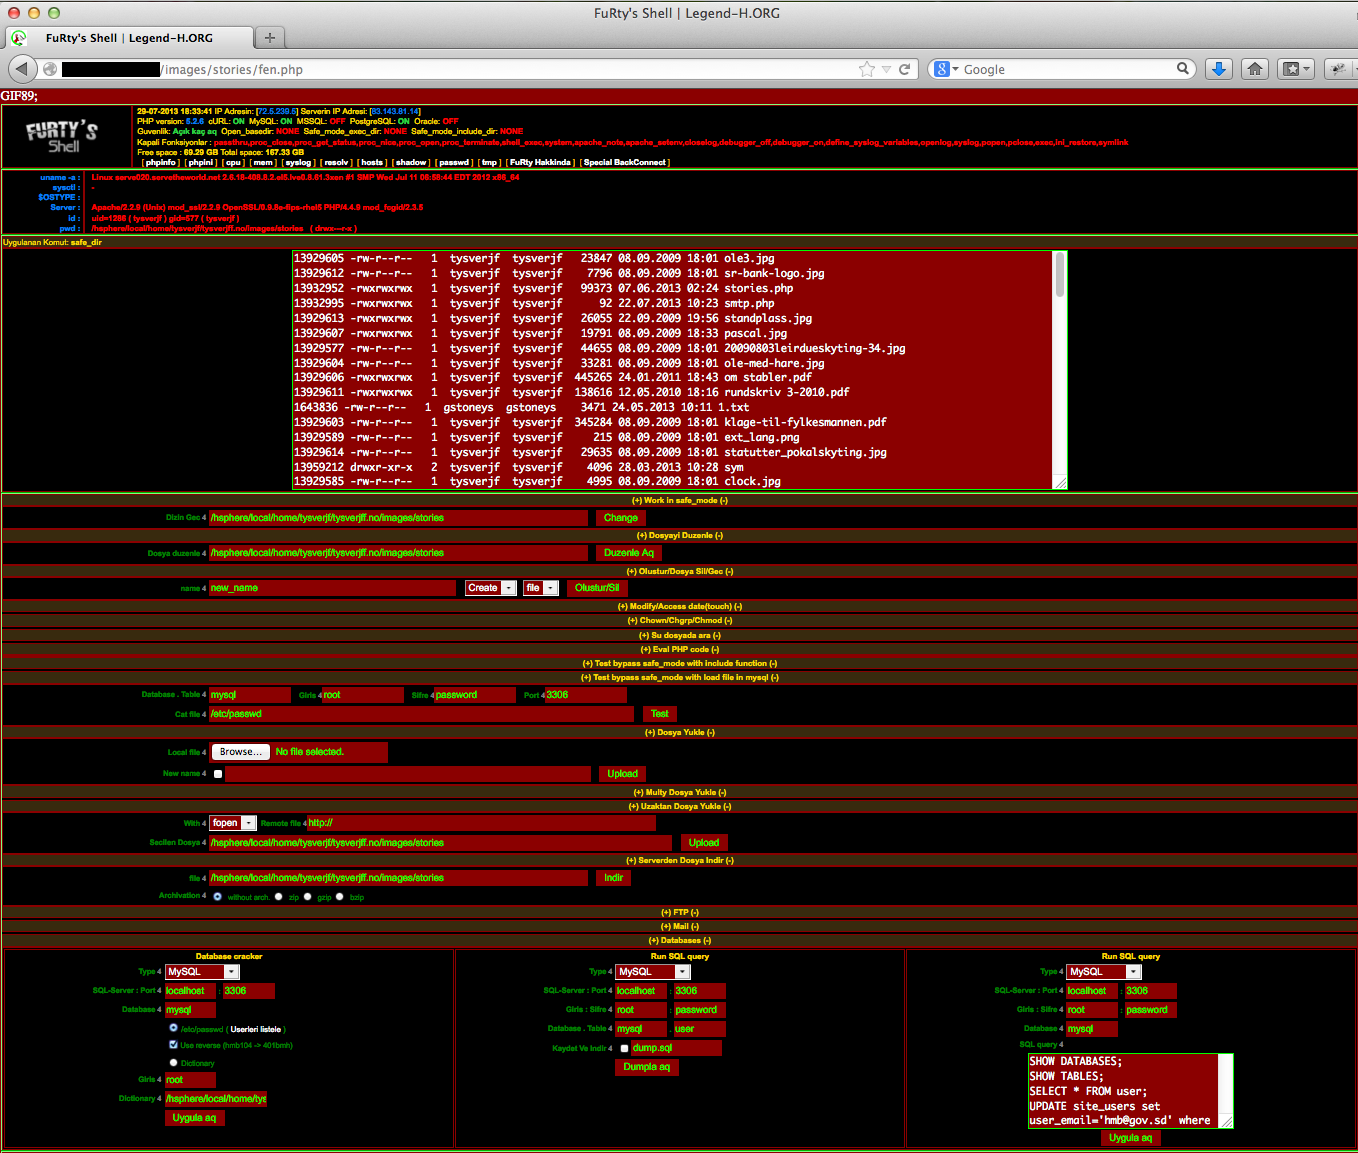The image size is (1358, 1153).
Task: Open the Database cracker Type MySQL dropdown
Action: tap(202, 972)
